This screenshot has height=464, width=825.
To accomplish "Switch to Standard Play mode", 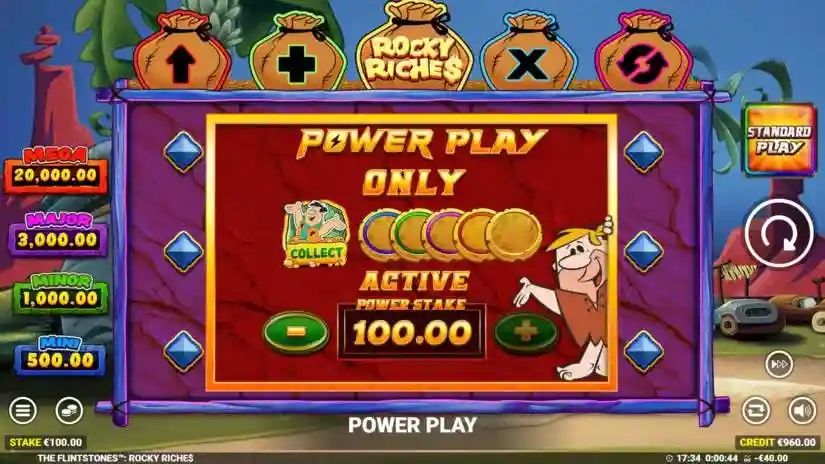I will pyautogui.click(x=779, y=139).
